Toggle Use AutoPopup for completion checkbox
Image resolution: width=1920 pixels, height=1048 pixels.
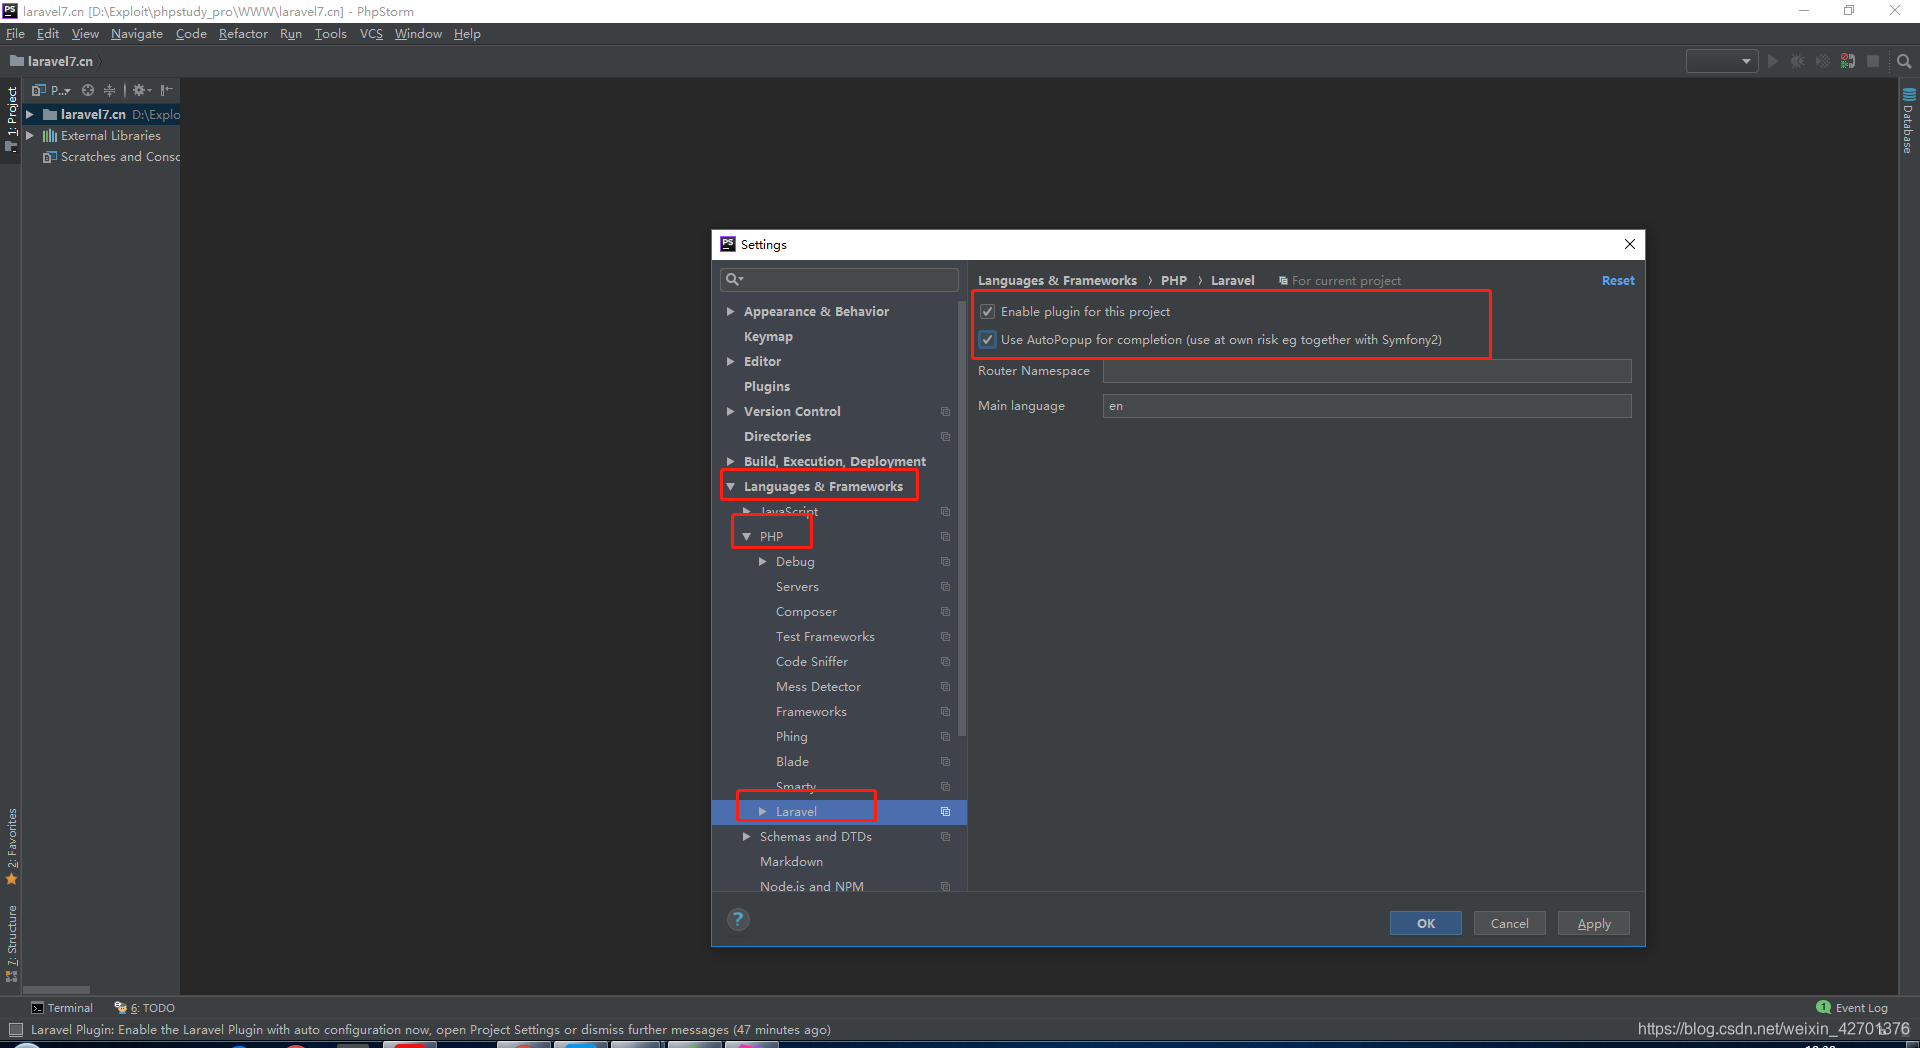click(988, 340)
